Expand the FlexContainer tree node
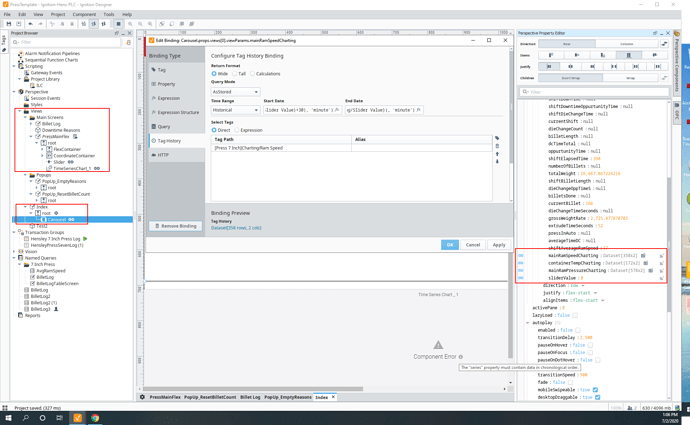690x425 pixels. coord(42,149)
